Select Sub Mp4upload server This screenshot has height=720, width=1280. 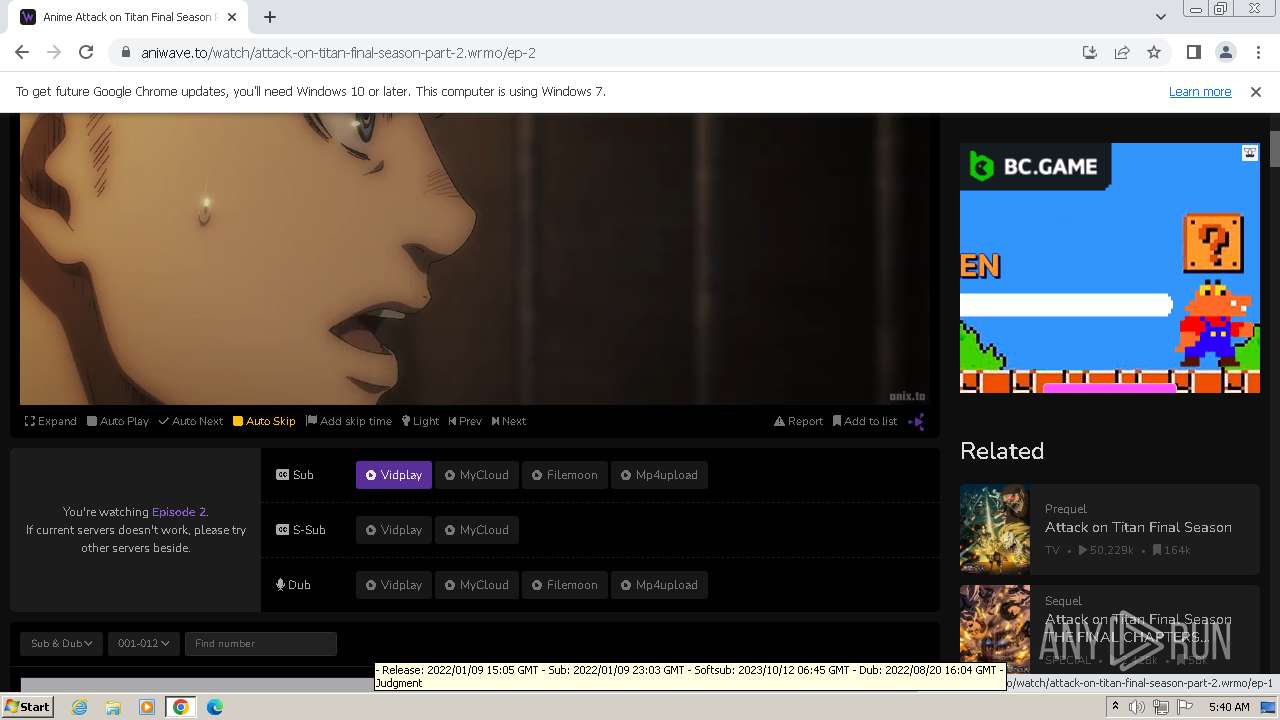point(659,475)
